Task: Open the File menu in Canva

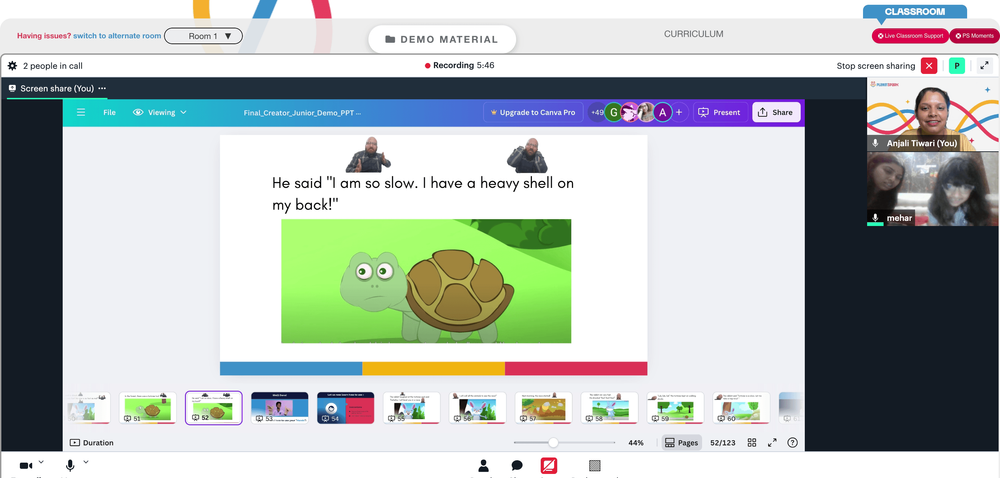Action: (110, 112)
